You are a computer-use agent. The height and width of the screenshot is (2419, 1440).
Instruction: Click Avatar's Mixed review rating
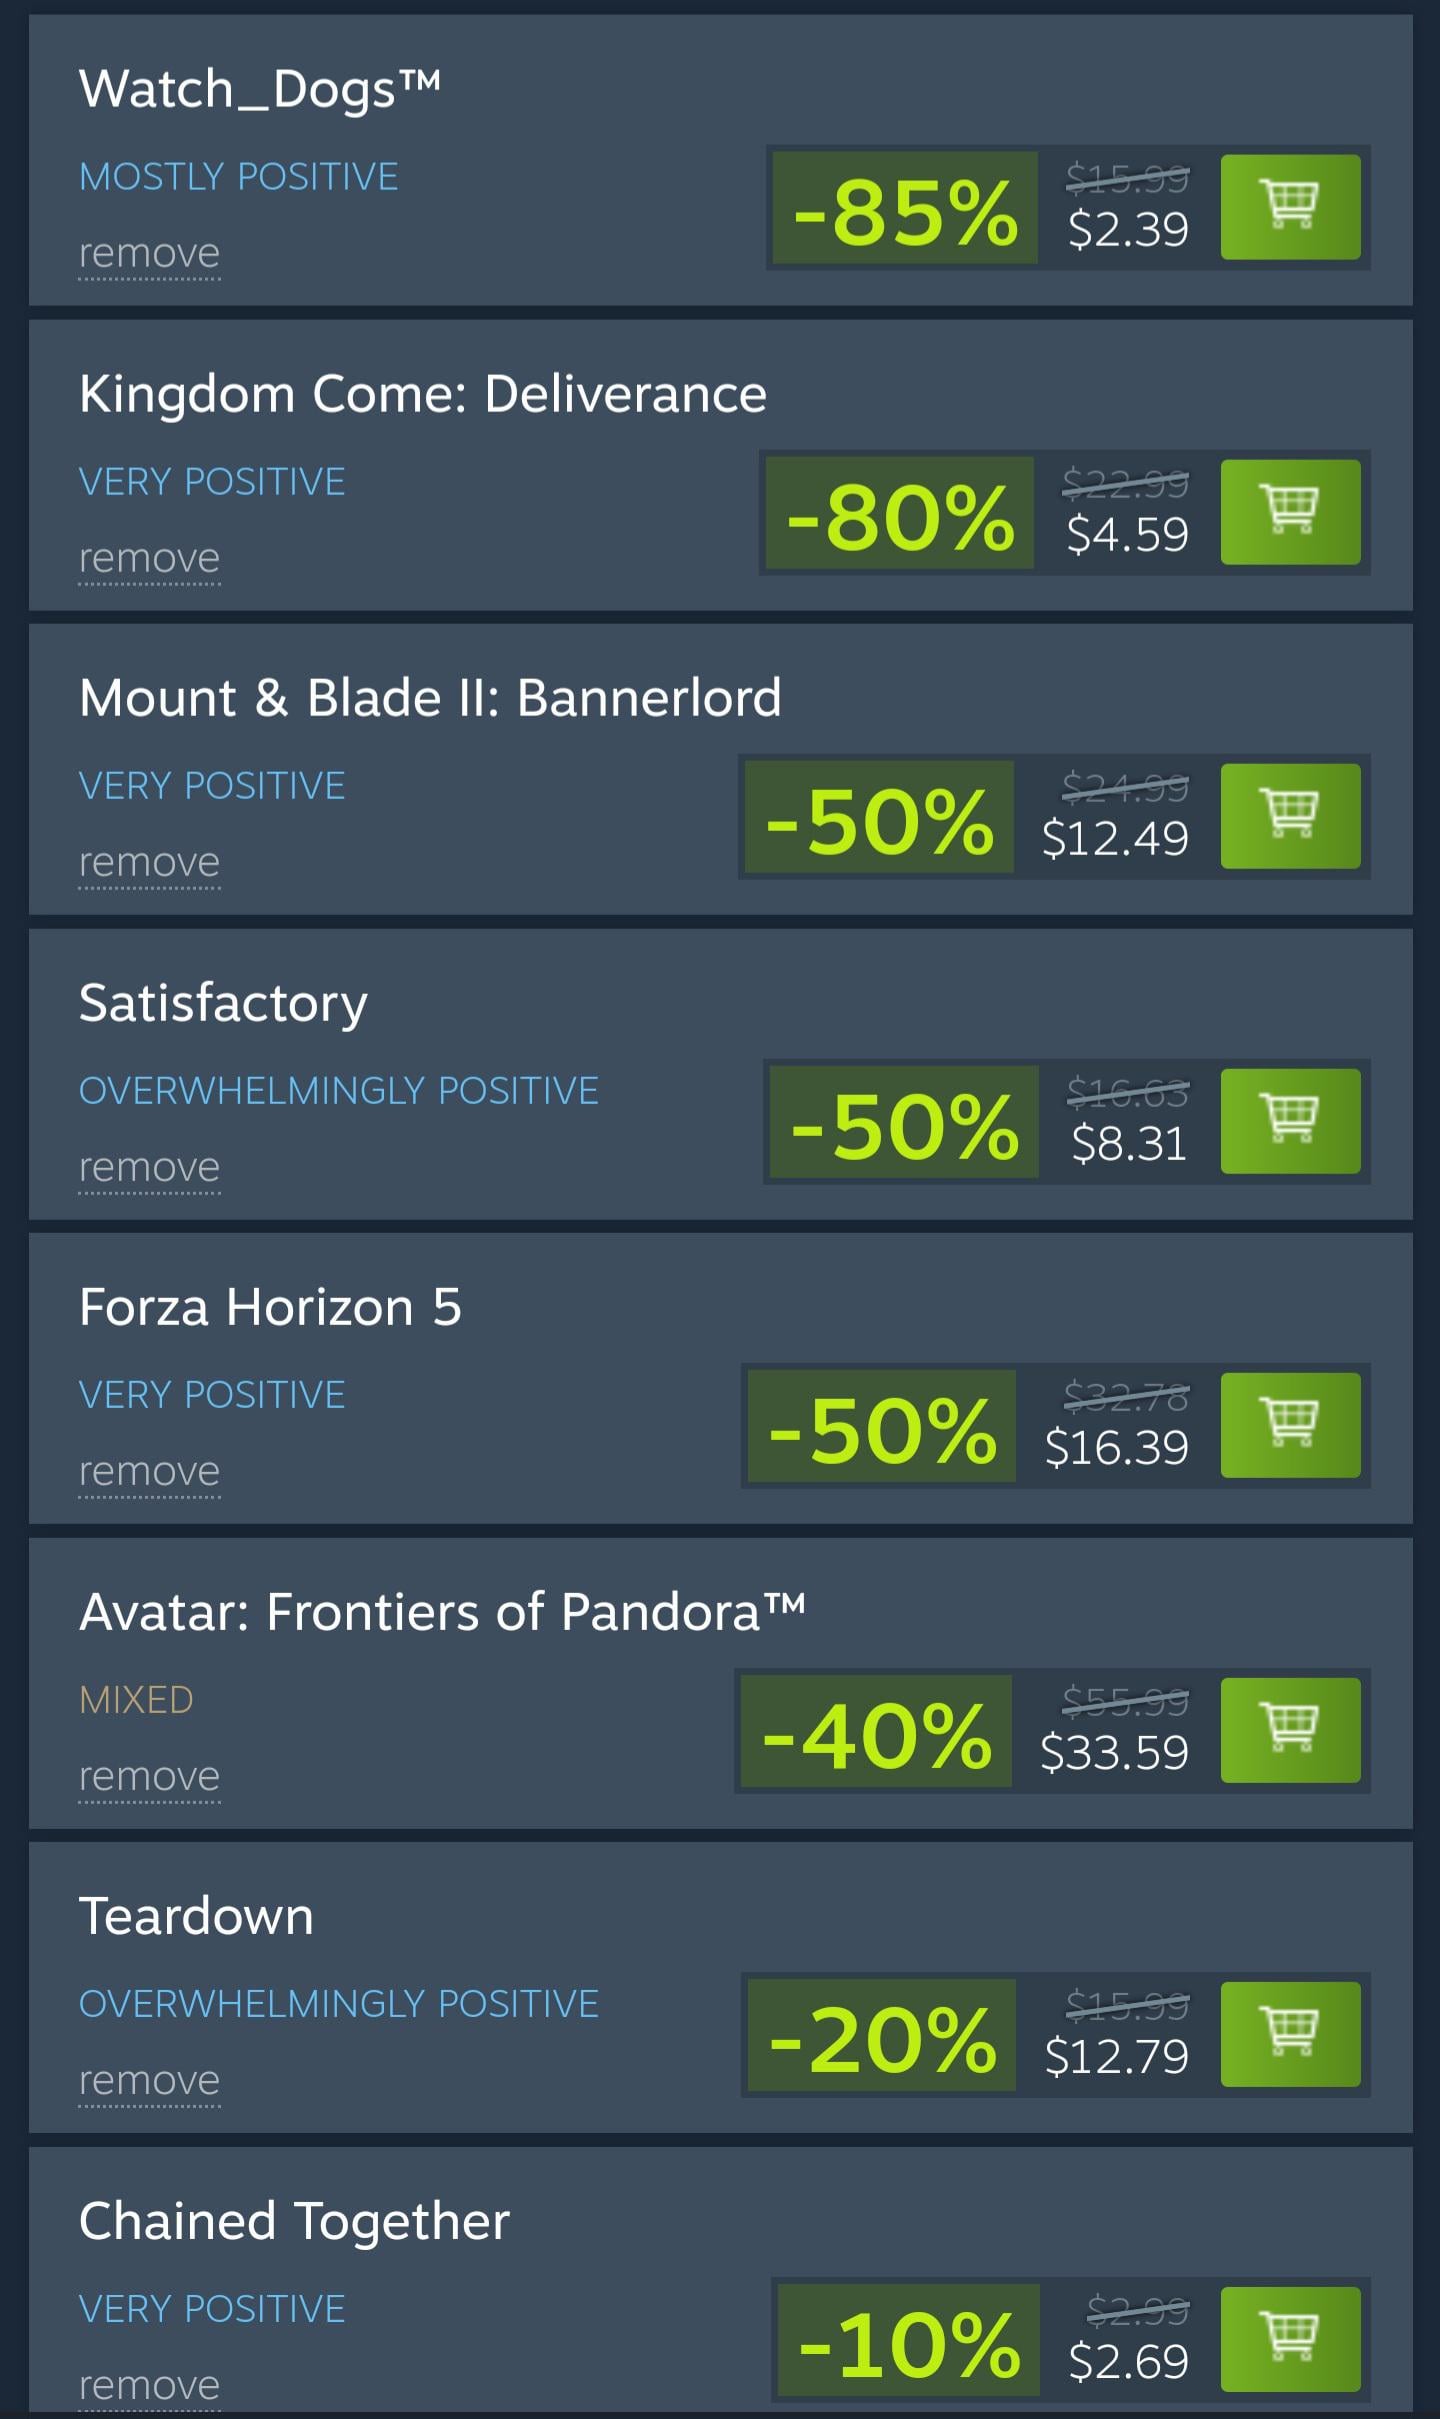coord(136,1700)
